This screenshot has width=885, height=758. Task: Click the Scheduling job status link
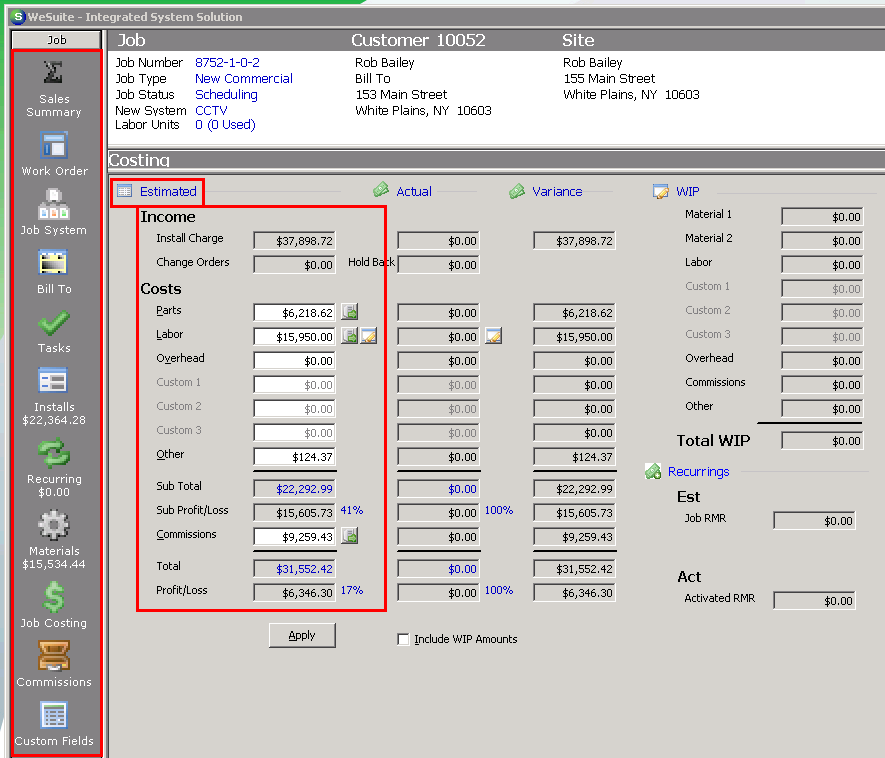click(x=226, y=95)
